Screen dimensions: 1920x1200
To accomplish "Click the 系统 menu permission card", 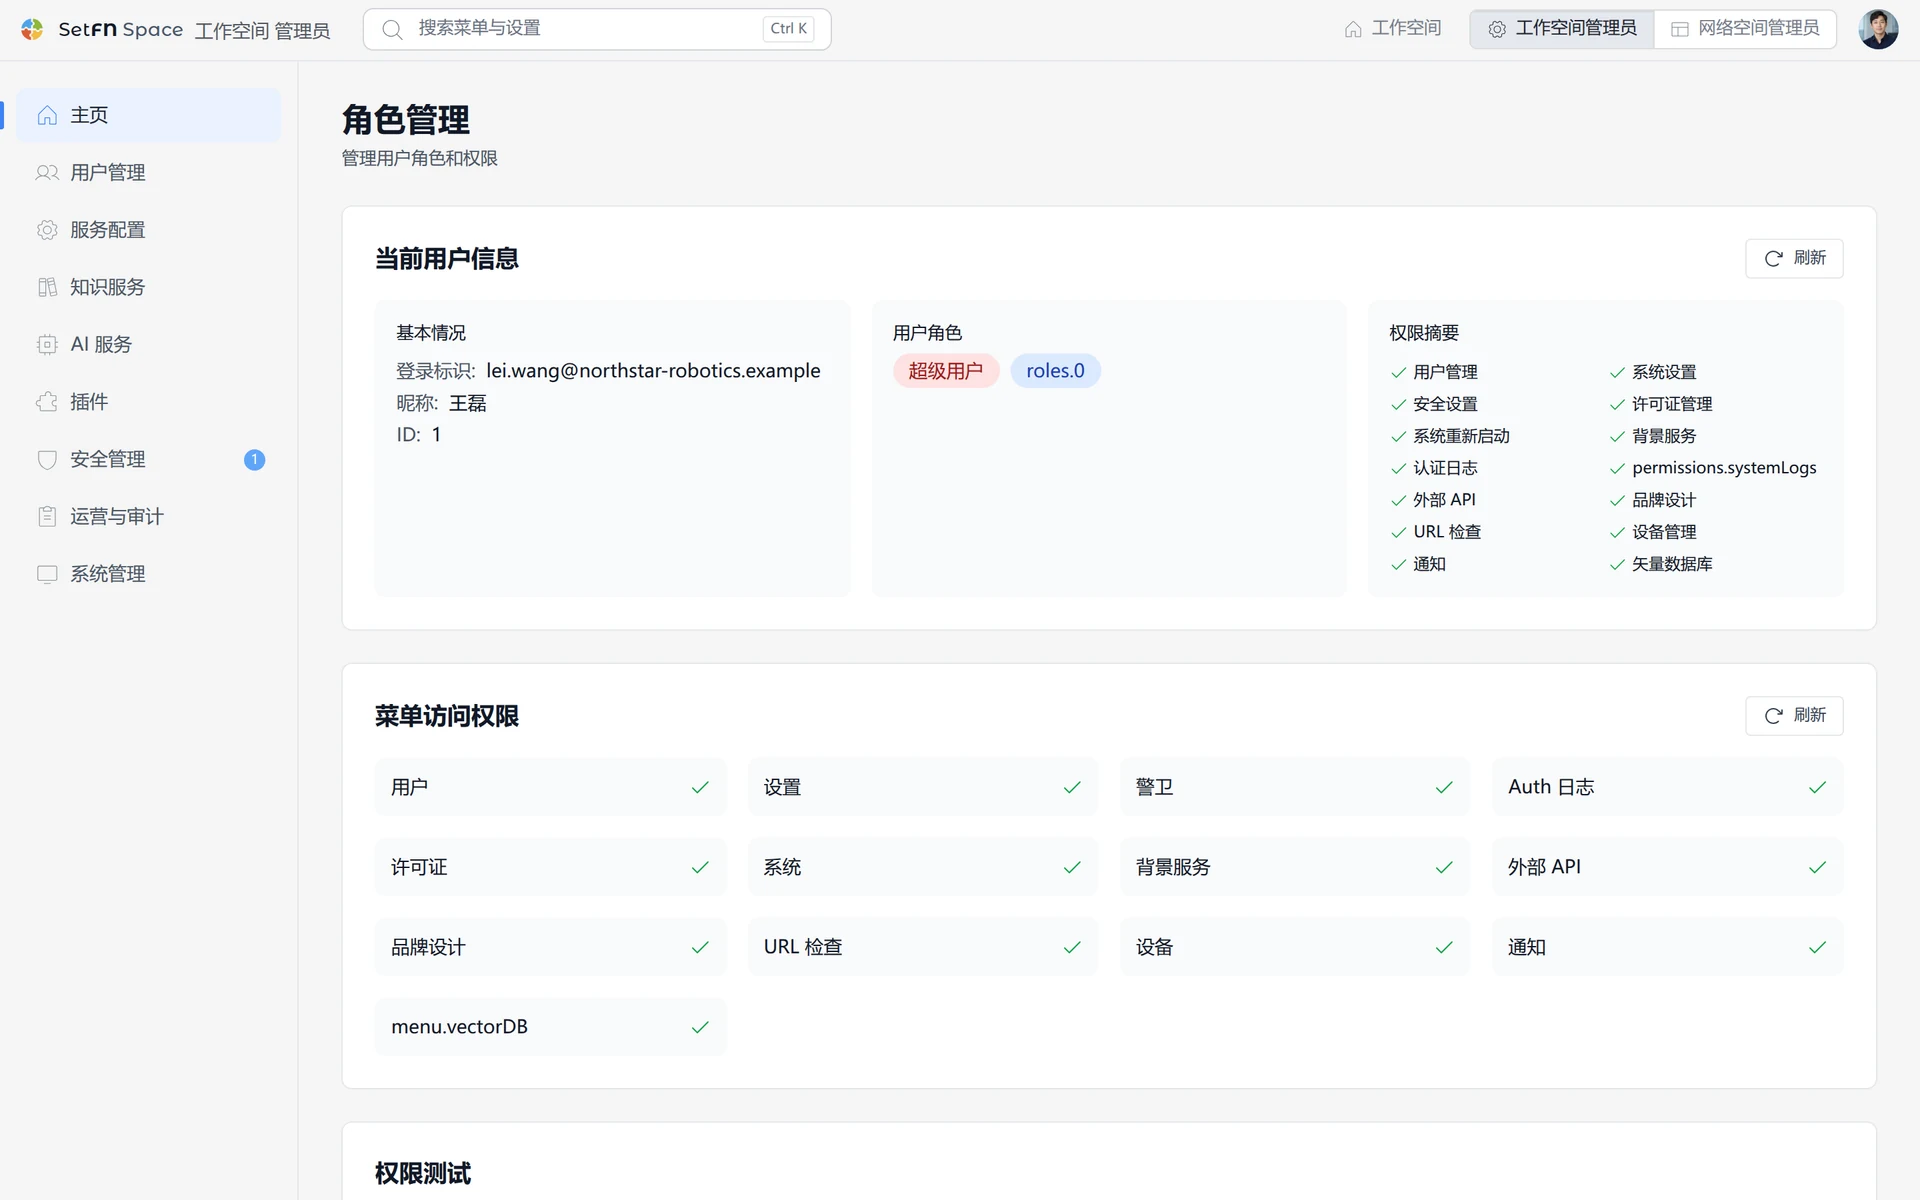I will [922, 867].
